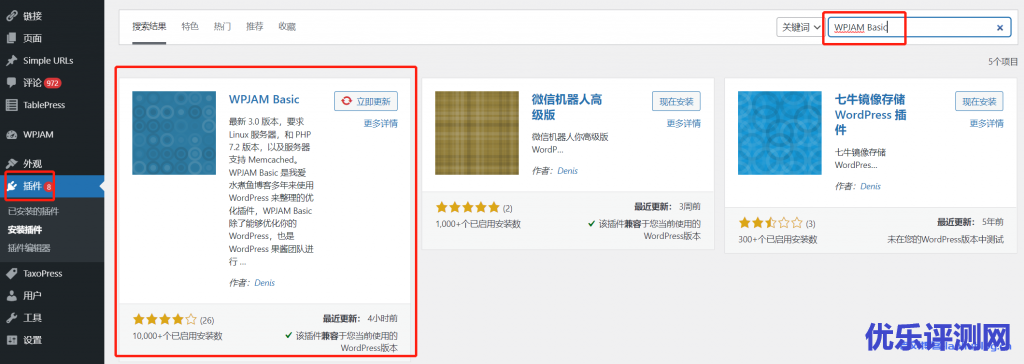The image size is (1024, 364).
Task: Open 已安装的插件 submenu item
Action: [x=33, y=211]
